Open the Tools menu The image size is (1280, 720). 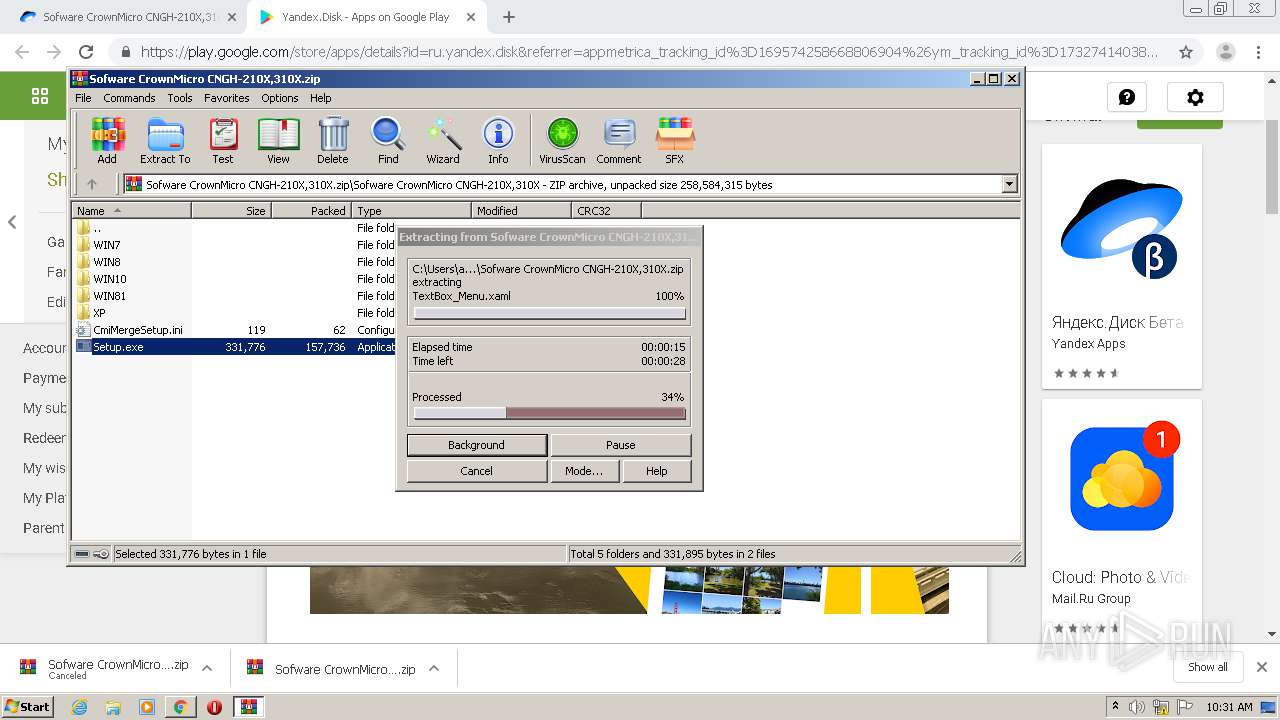pos(180,98)
